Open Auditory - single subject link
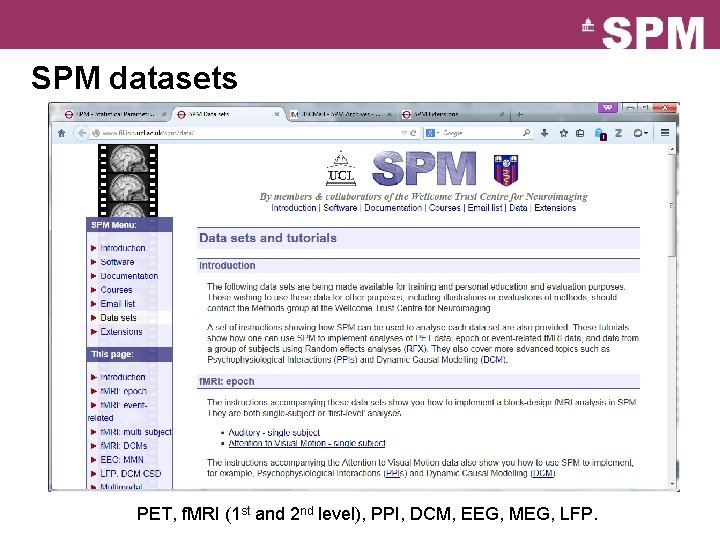Screen dimensions: 720x540 tap(274, 433)
